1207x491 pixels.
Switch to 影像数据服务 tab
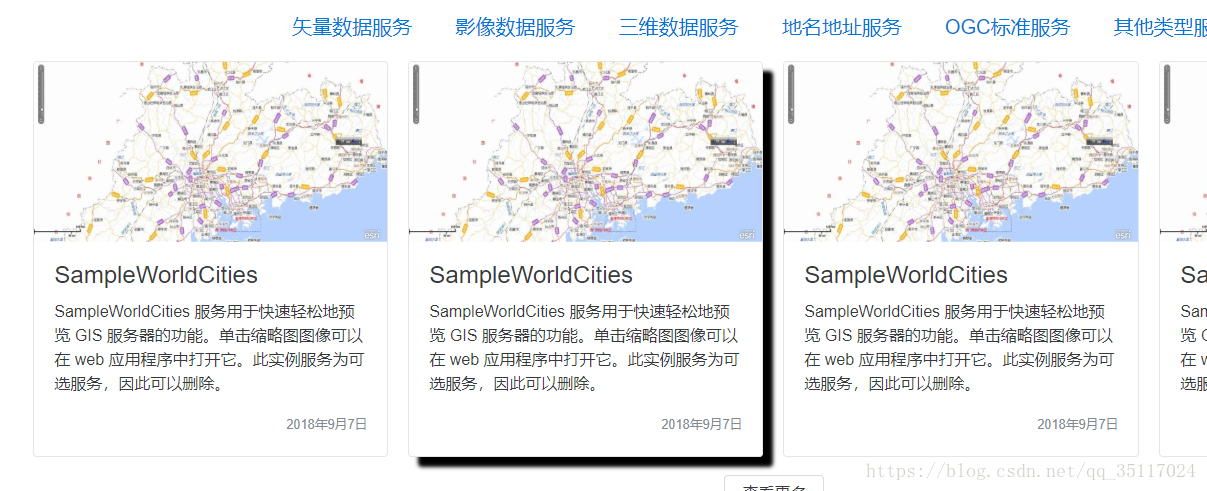click(515, 27)
